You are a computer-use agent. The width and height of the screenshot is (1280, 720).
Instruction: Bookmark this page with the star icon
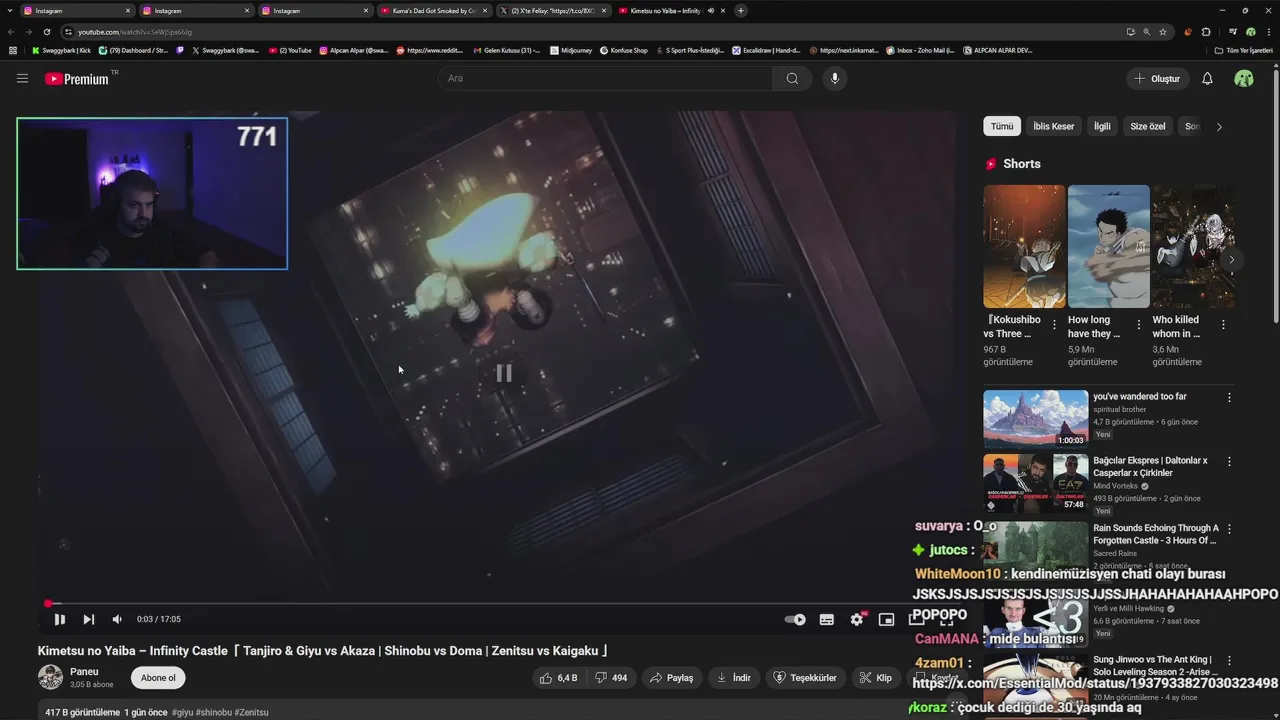(x=1163, y=32)
